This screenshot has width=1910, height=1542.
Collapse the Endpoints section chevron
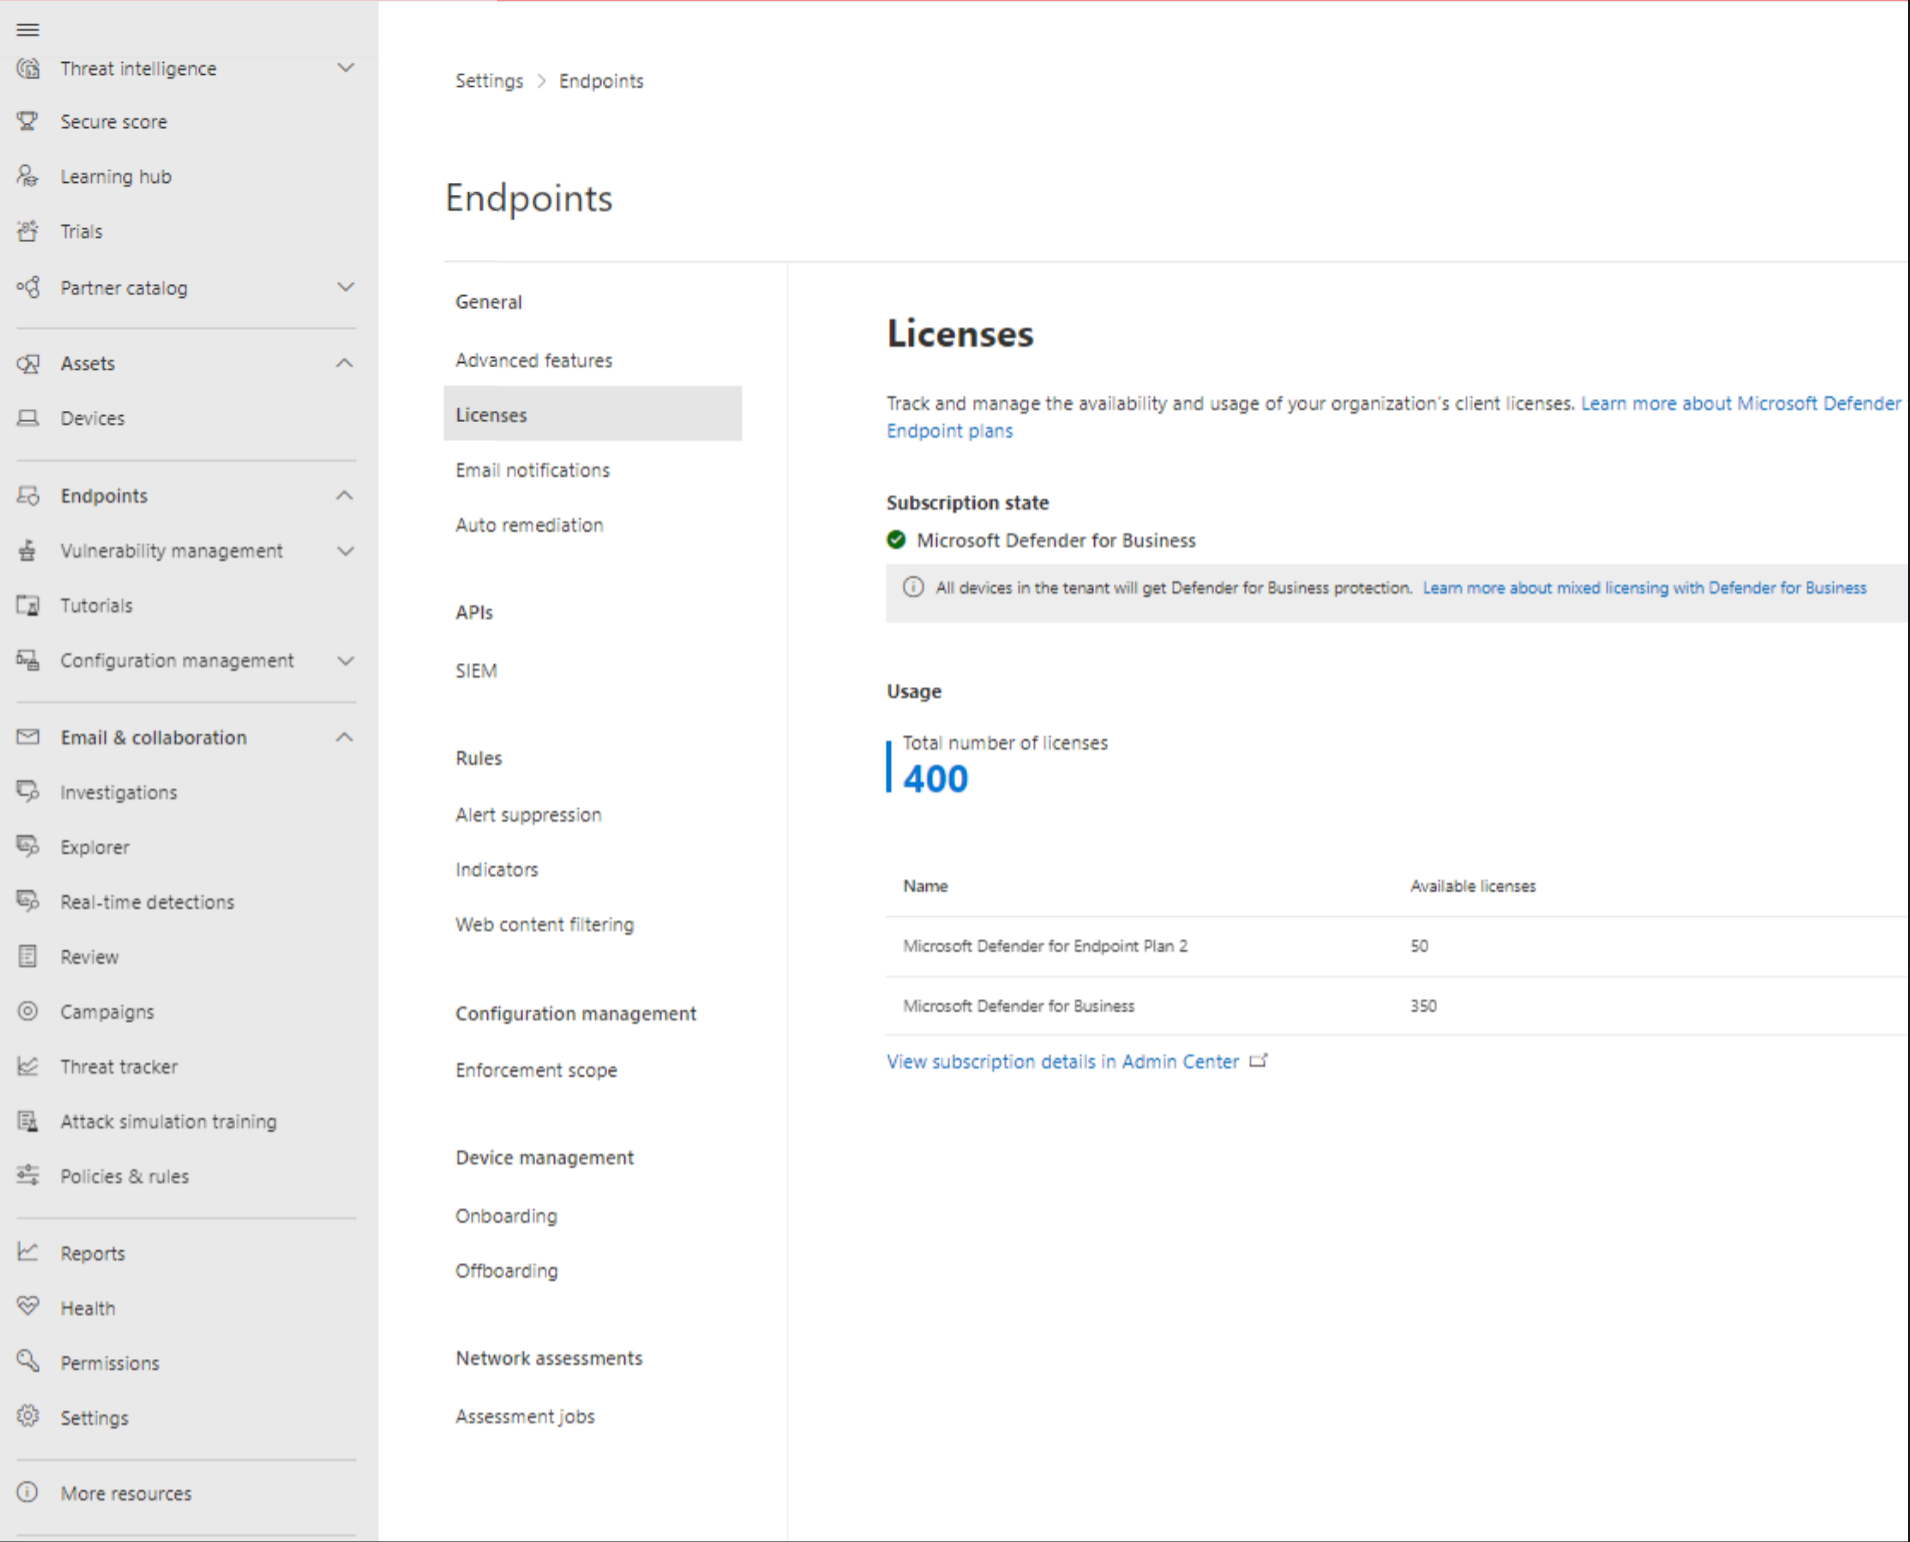tap(345, 495)
